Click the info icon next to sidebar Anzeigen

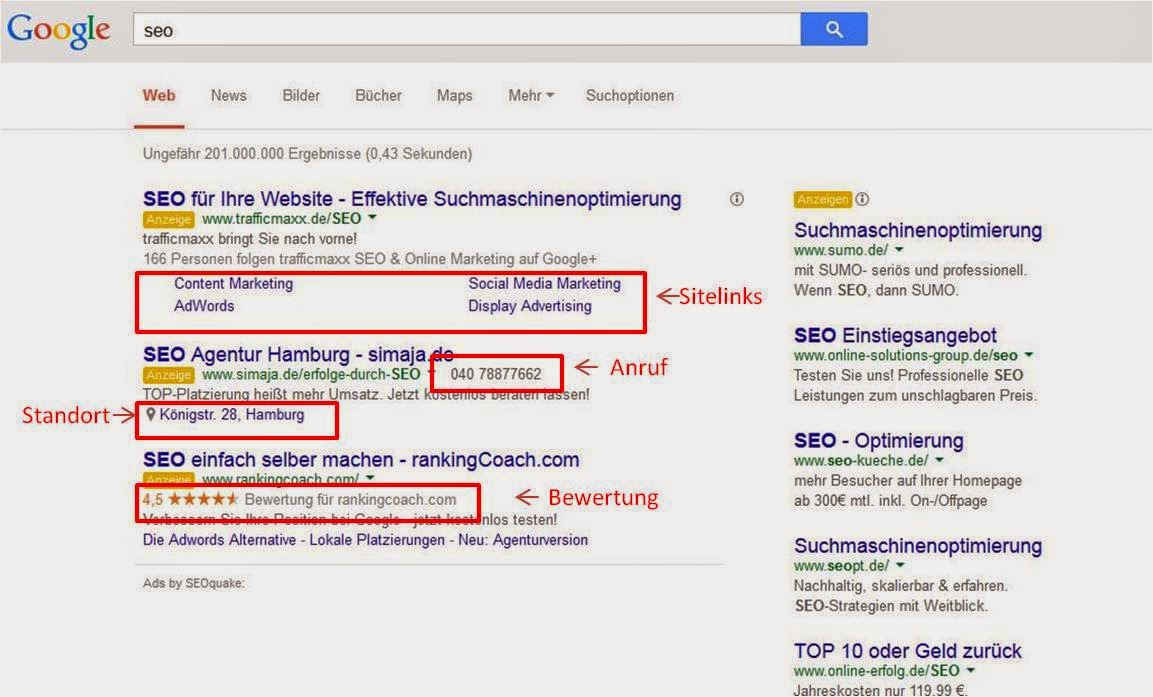(x=863, y=199)
